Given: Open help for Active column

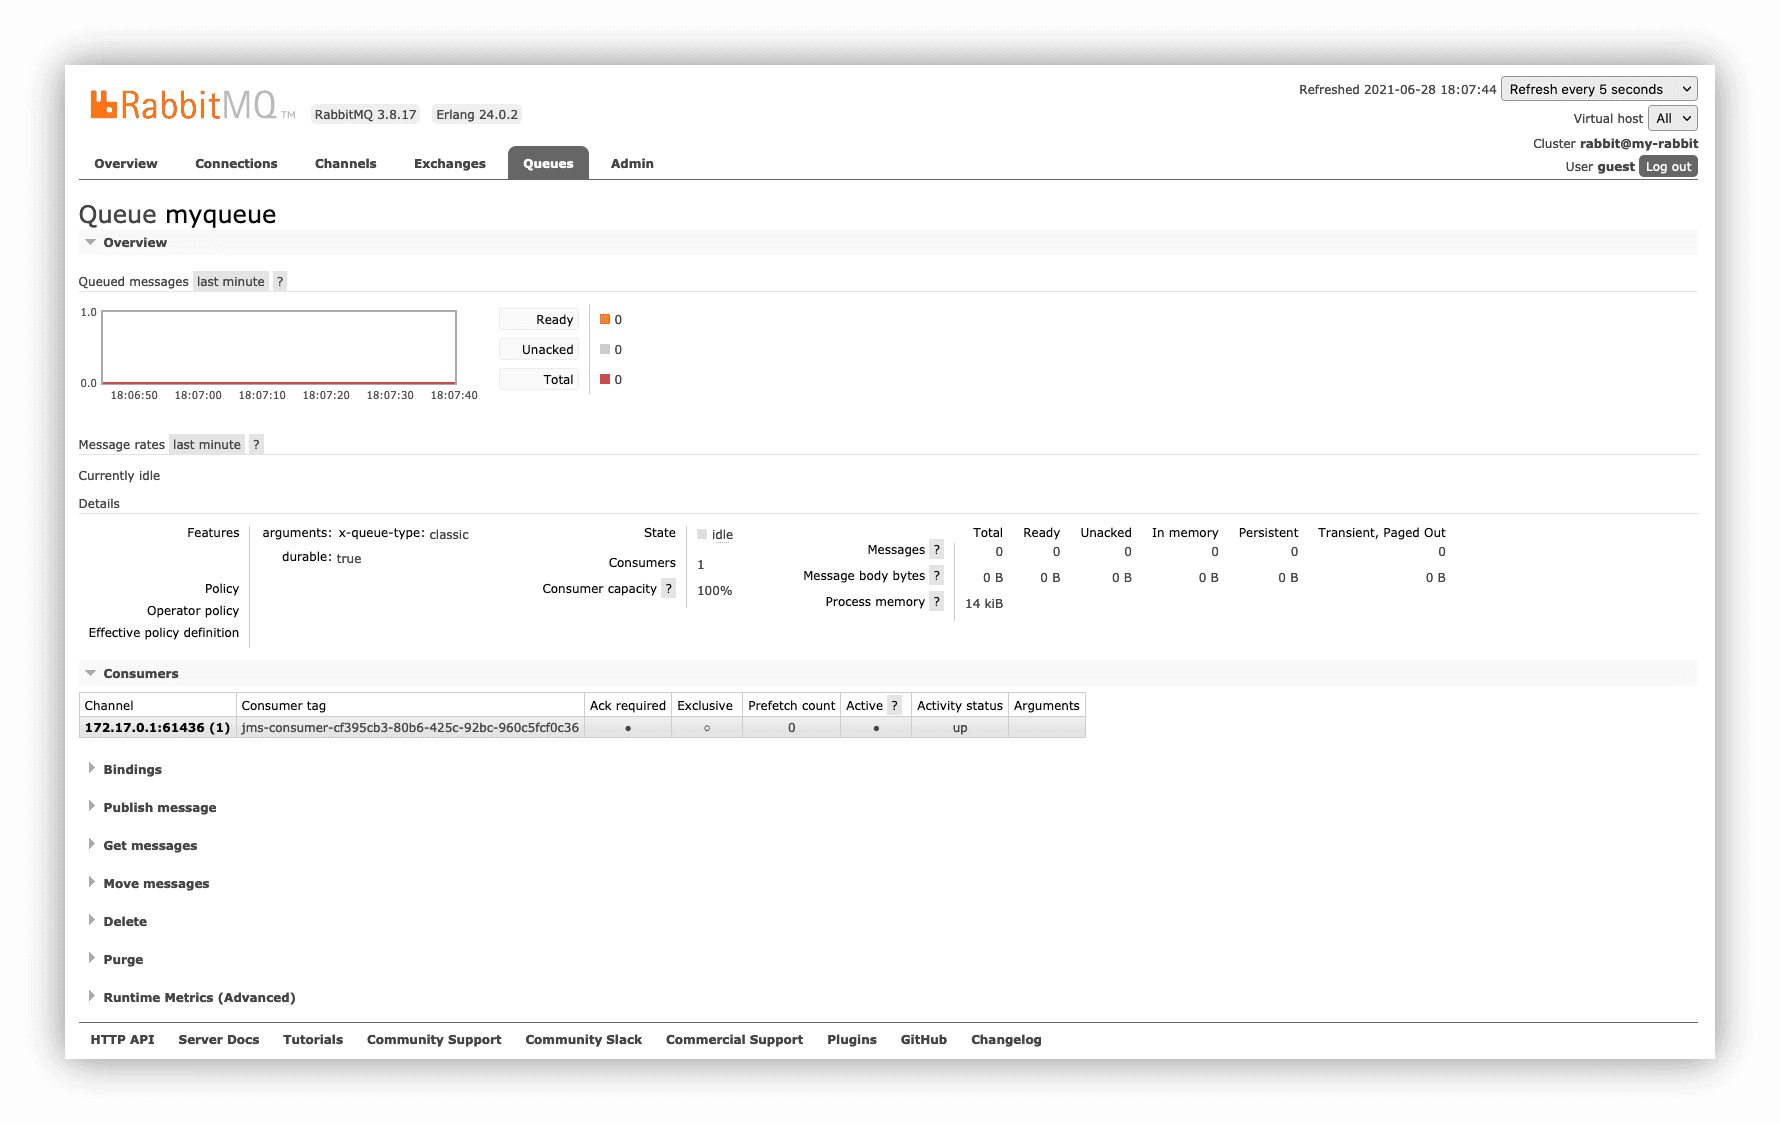Looking at the screenshot, I should tap(895, 706).
